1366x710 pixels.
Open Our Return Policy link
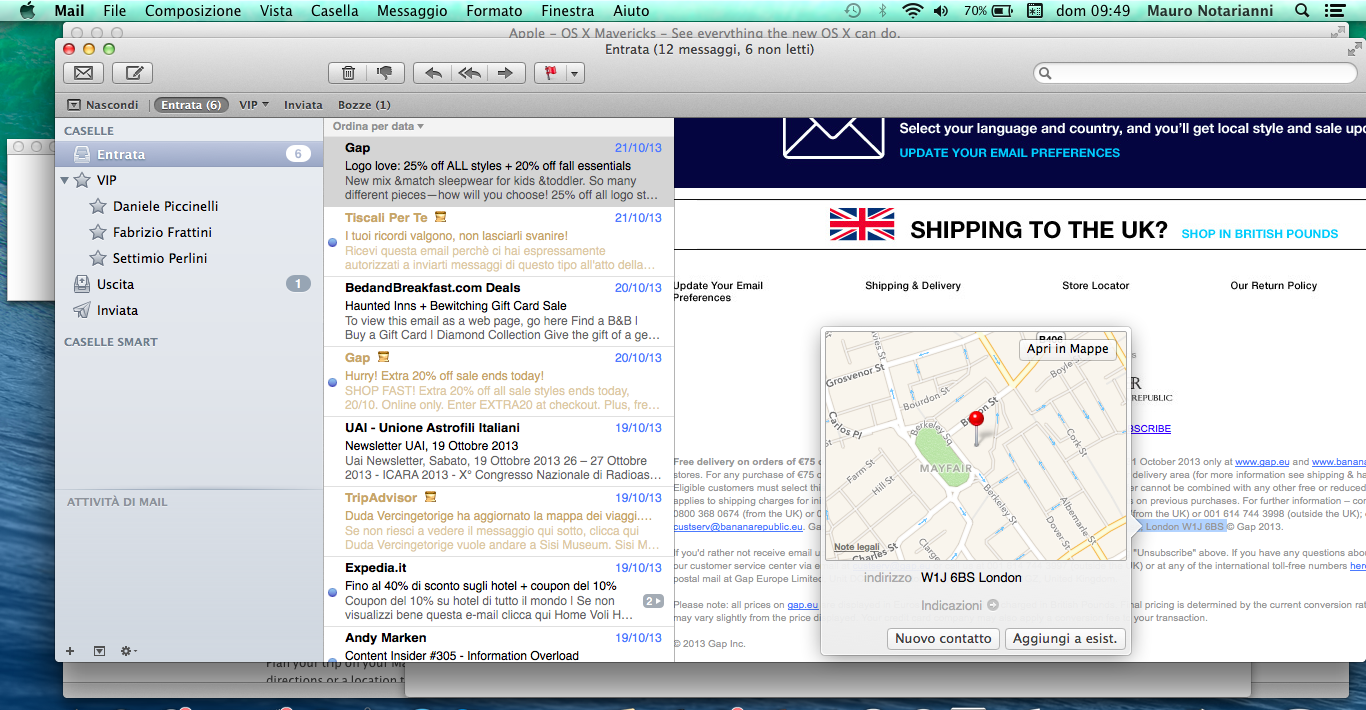click(1273, 286)
